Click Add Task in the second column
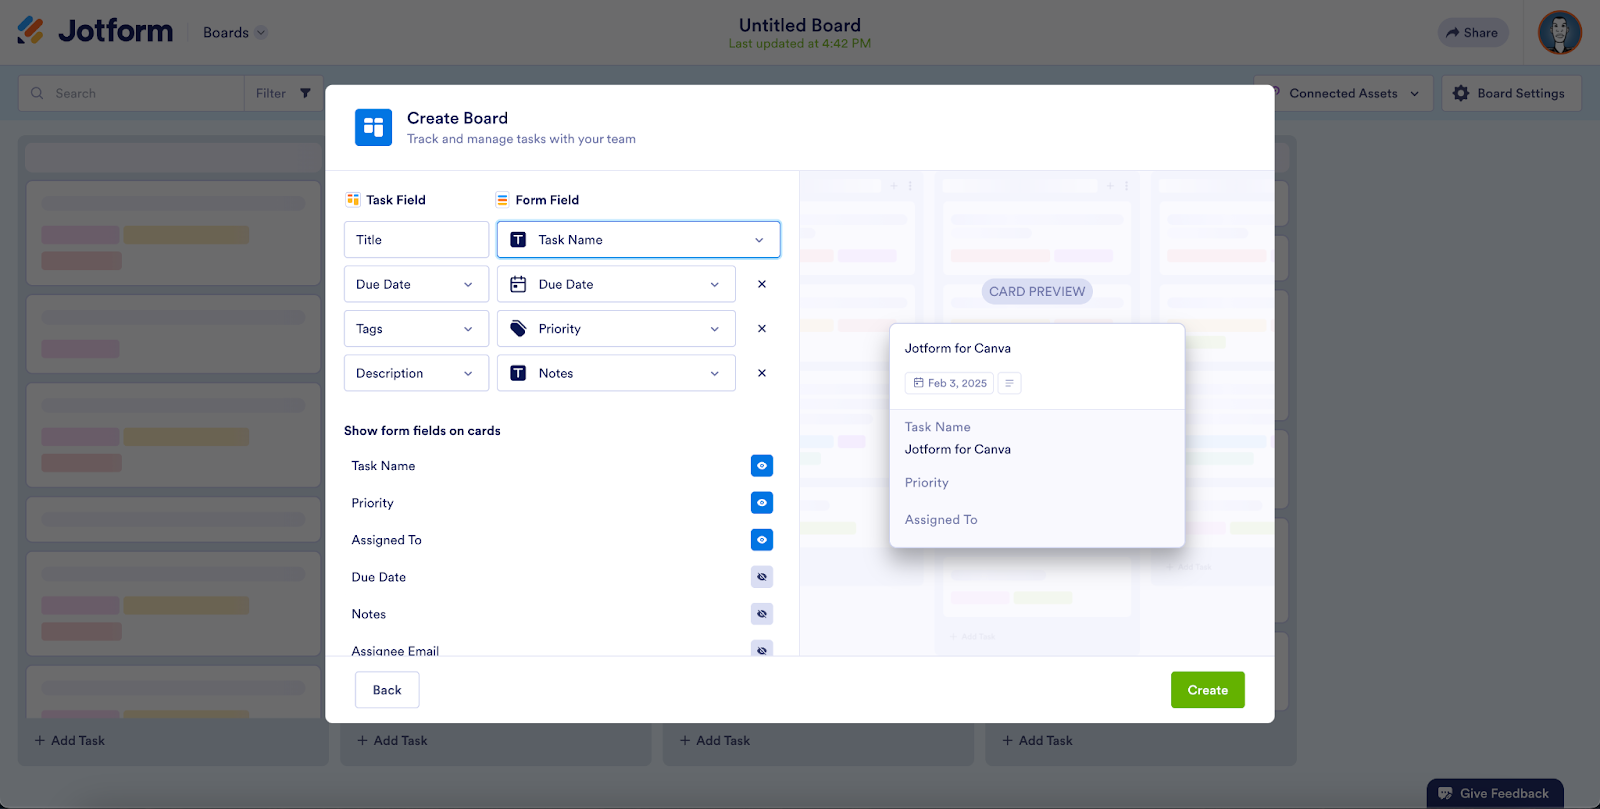This screenshot has height=809, width=1600. [392, 741]
